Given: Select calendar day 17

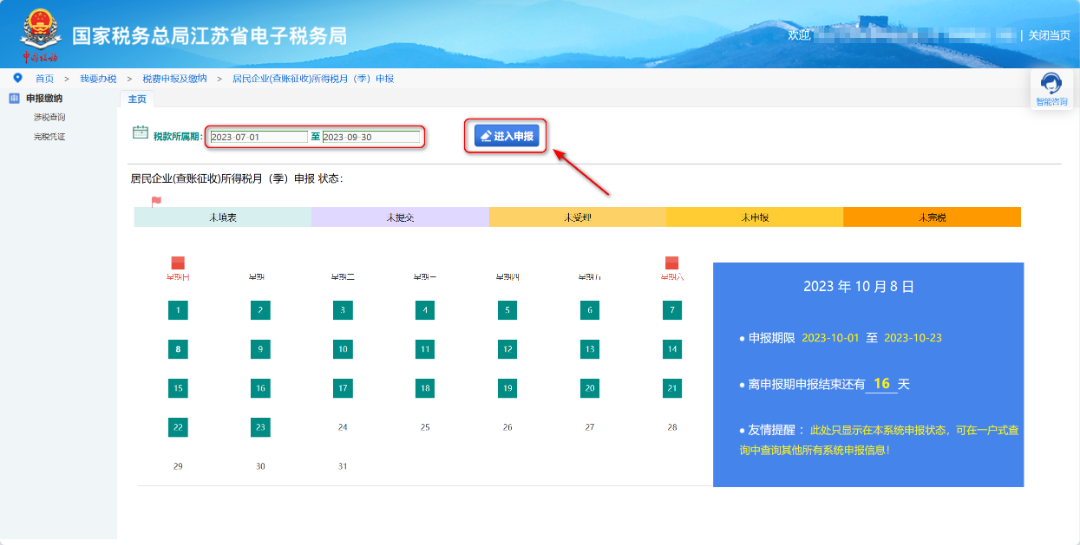Looking at the screenshot, I should 343,388.
